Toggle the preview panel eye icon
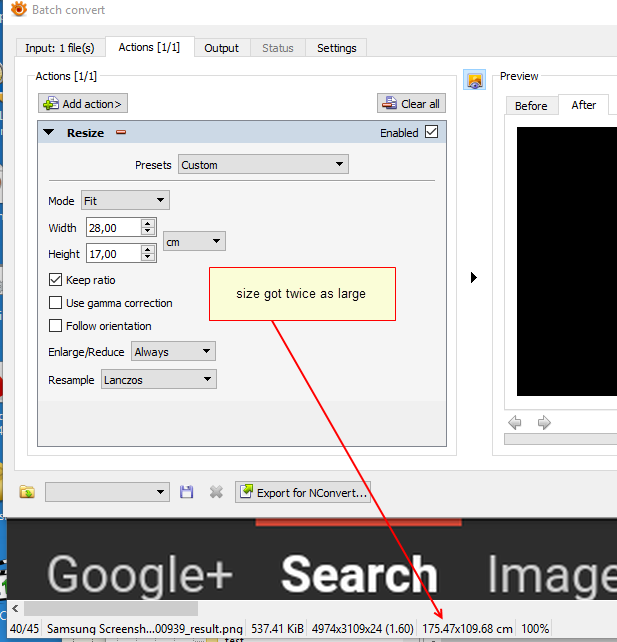617x642 pixels. pos(475,80)
